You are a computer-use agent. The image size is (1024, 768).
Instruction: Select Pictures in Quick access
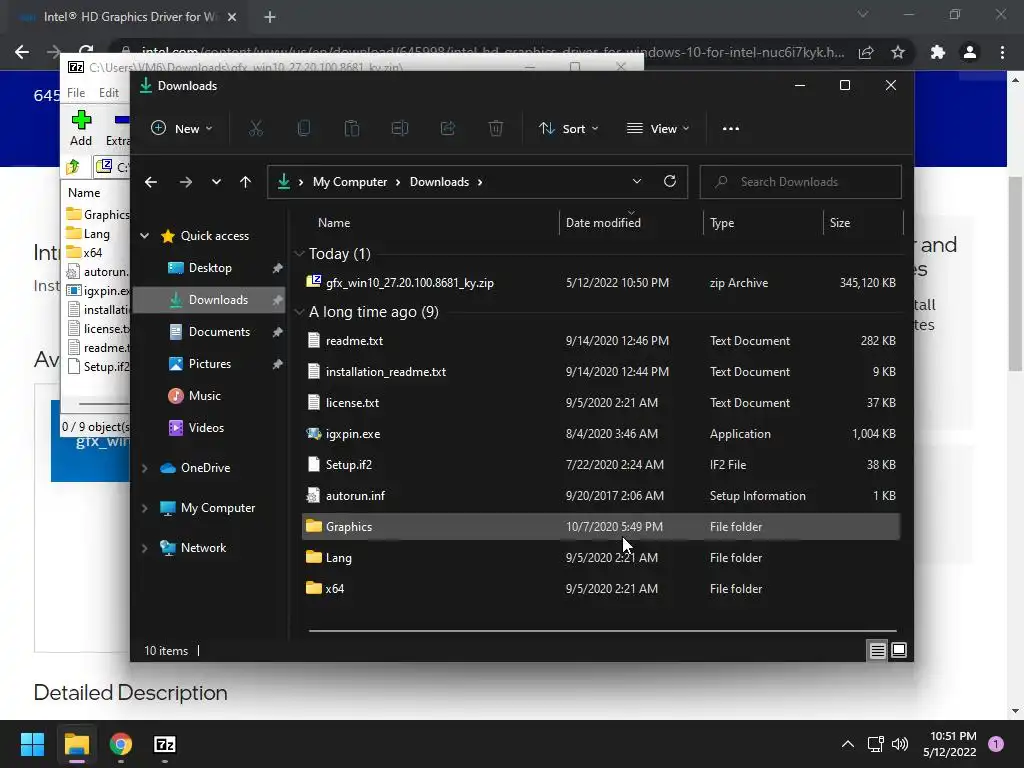click(209, 364)
